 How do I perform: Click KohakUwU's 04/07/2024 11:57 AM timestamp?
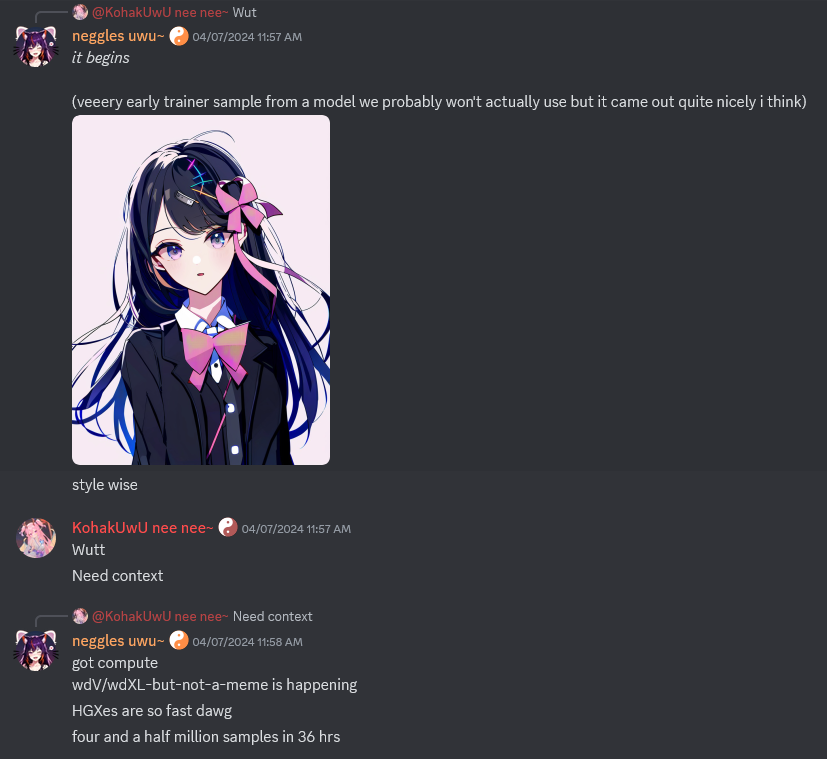[x=296, y=529]
